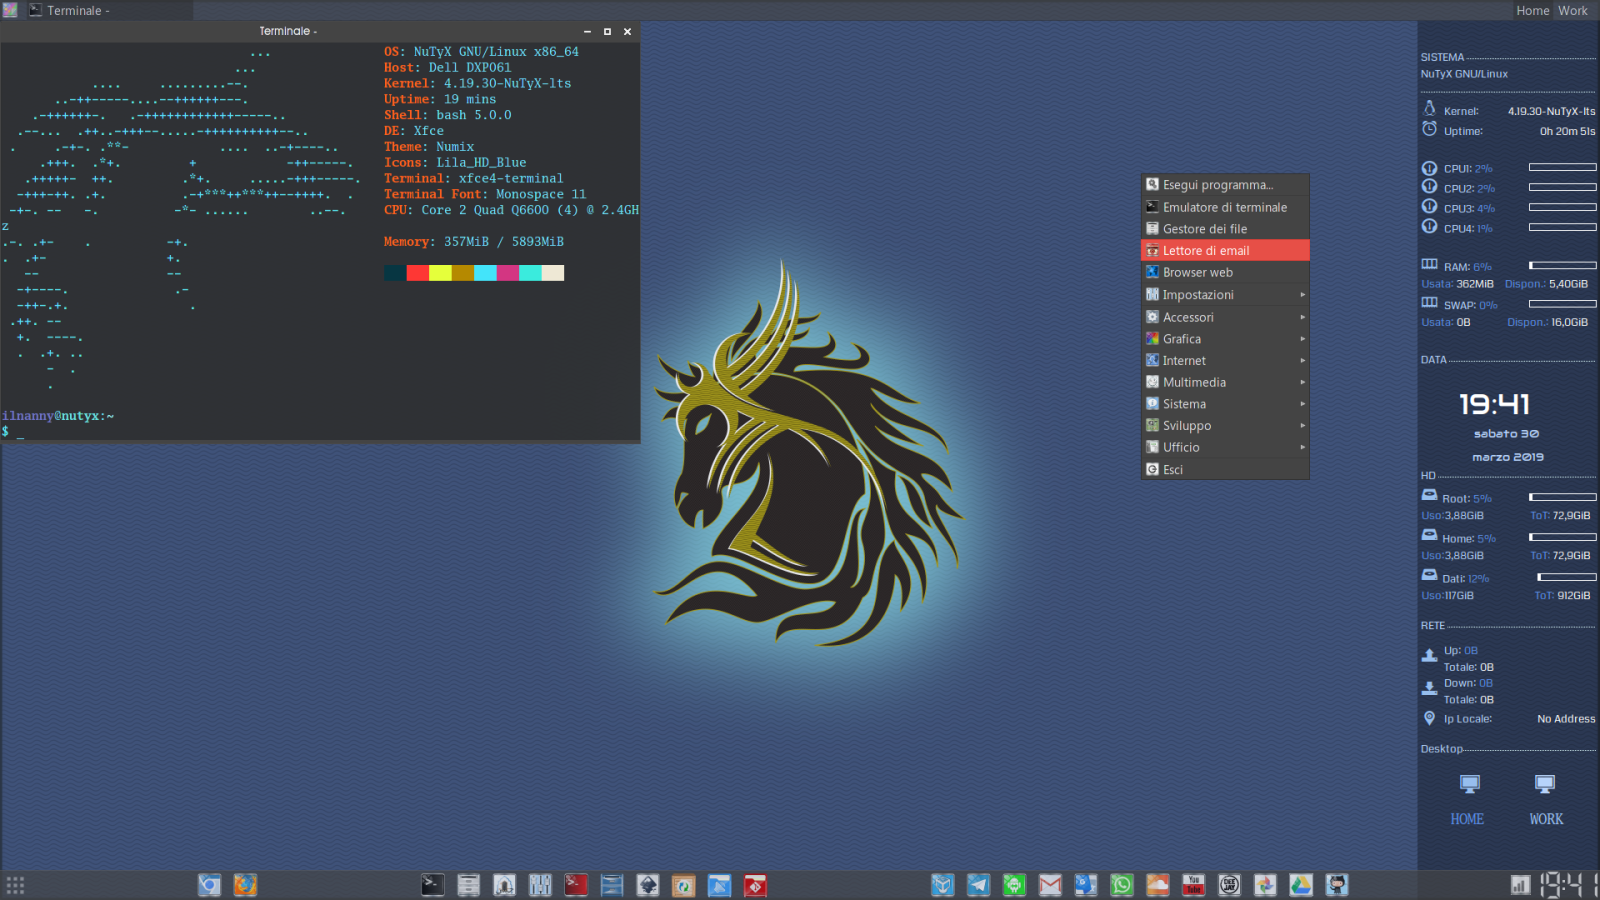Screen dimensions: 1600x900
Task: Launch WhatsApp from the dock
Action: (1122, 885)
